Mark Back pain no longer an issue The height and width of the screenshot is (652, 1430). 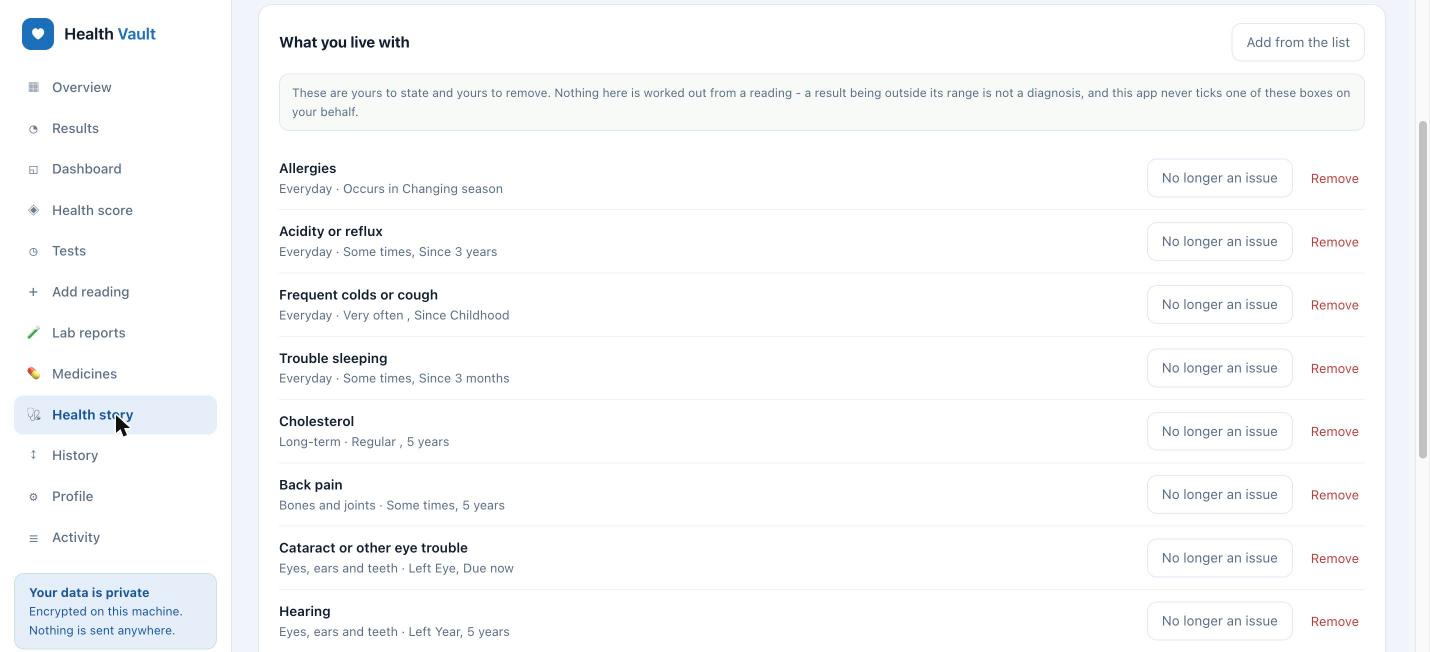pos(1219,494)
